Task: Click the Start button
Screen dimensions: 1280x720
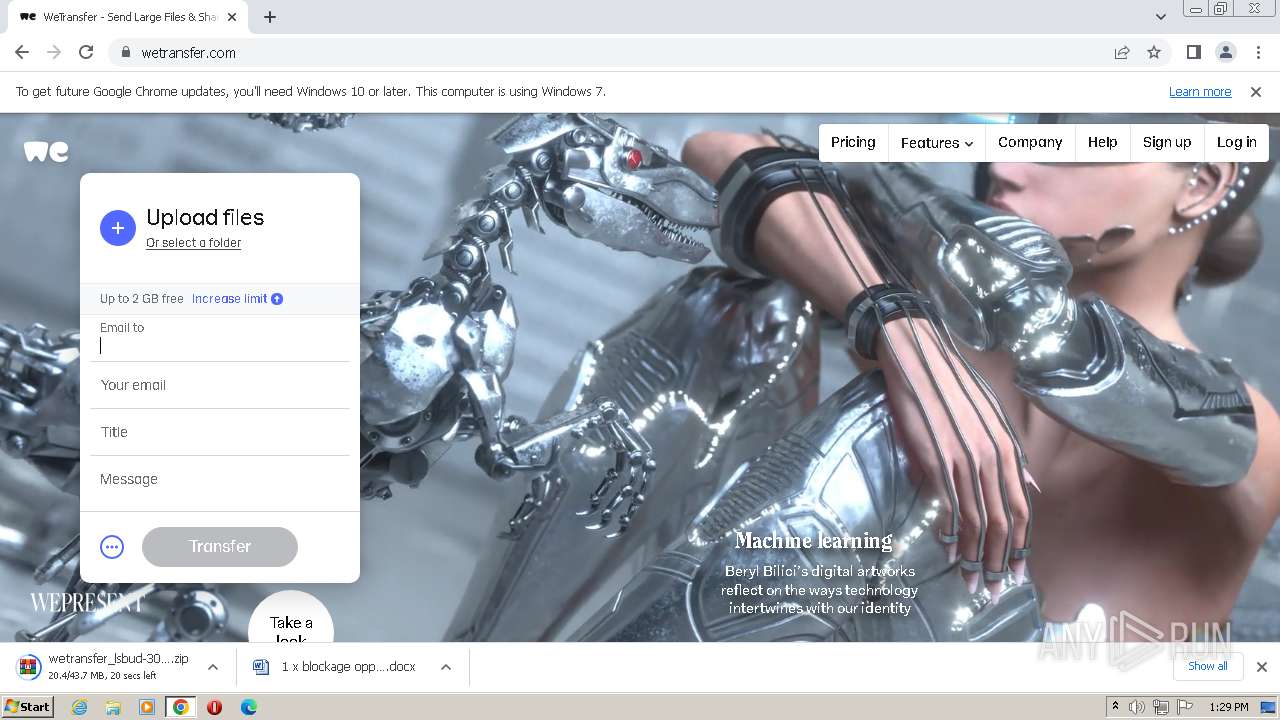Action: tap(28, 707)
